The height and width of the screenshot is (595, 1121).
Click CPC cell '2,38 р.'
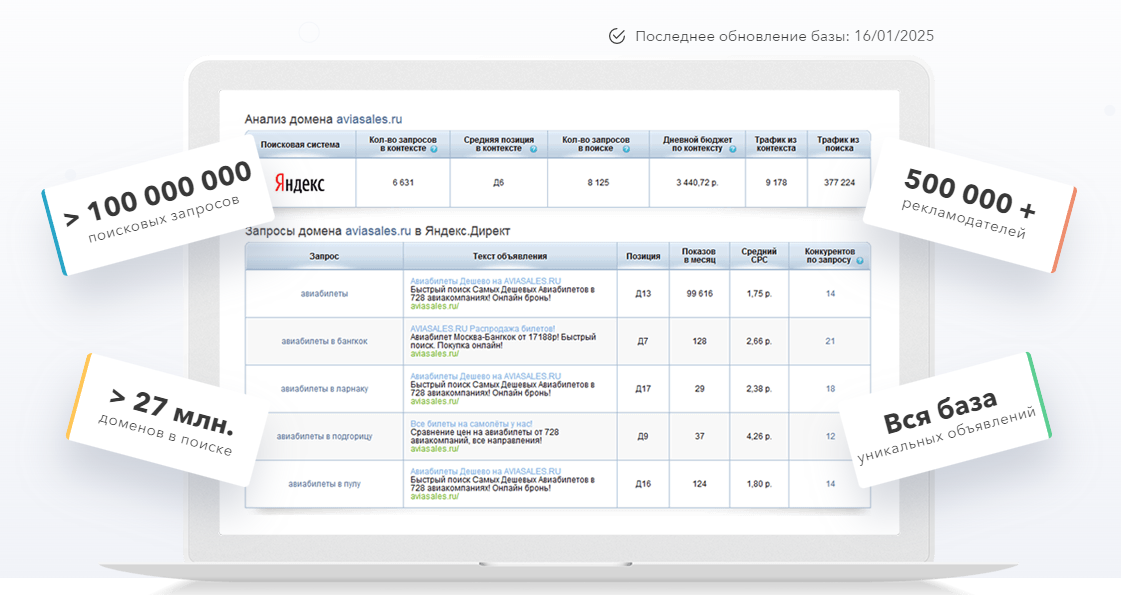[x=759, y=389]
